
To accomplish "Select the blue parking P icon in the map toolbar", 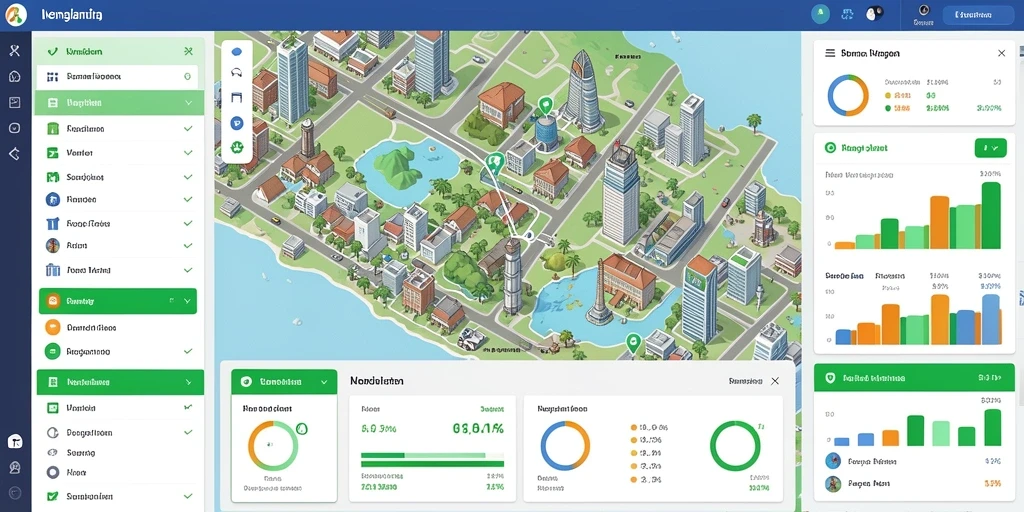I will point(236,122).
